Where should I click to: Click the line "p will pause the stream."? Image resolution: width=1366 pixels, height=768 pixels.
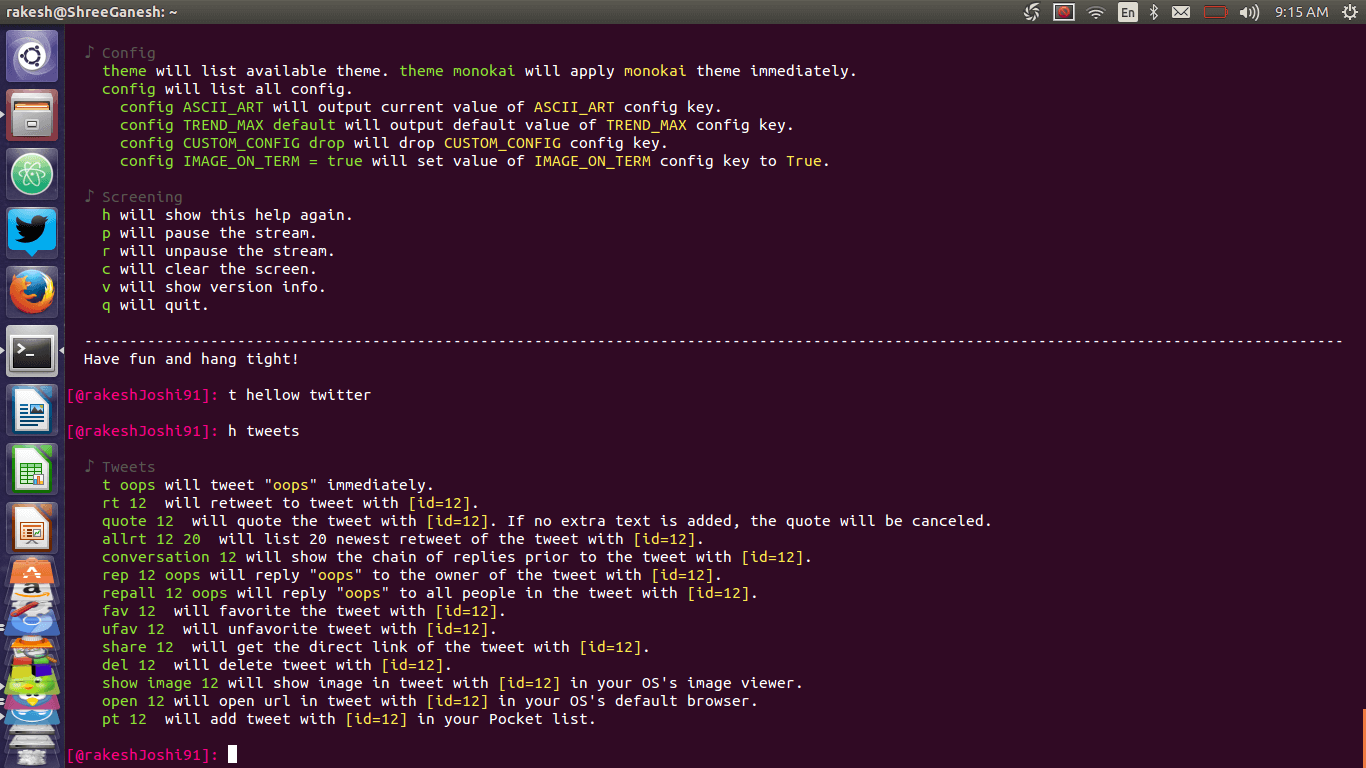[209, 233]
